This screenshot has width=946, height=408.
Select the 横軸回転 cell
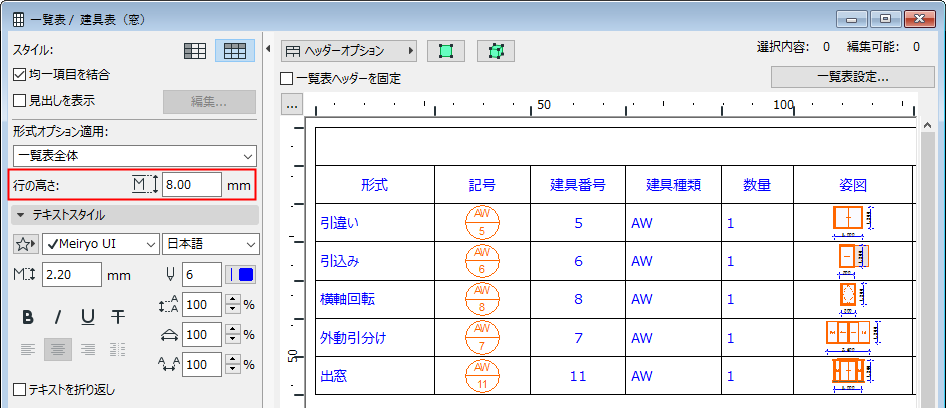click(375, 299)
